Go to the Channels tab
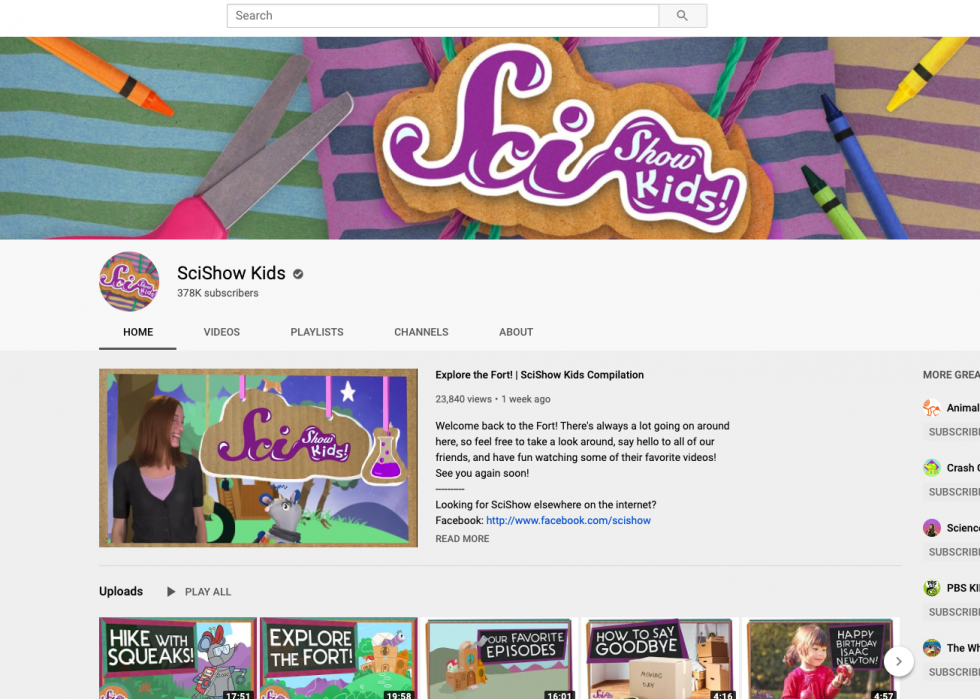Screen dimensions: 980x699 421,332
